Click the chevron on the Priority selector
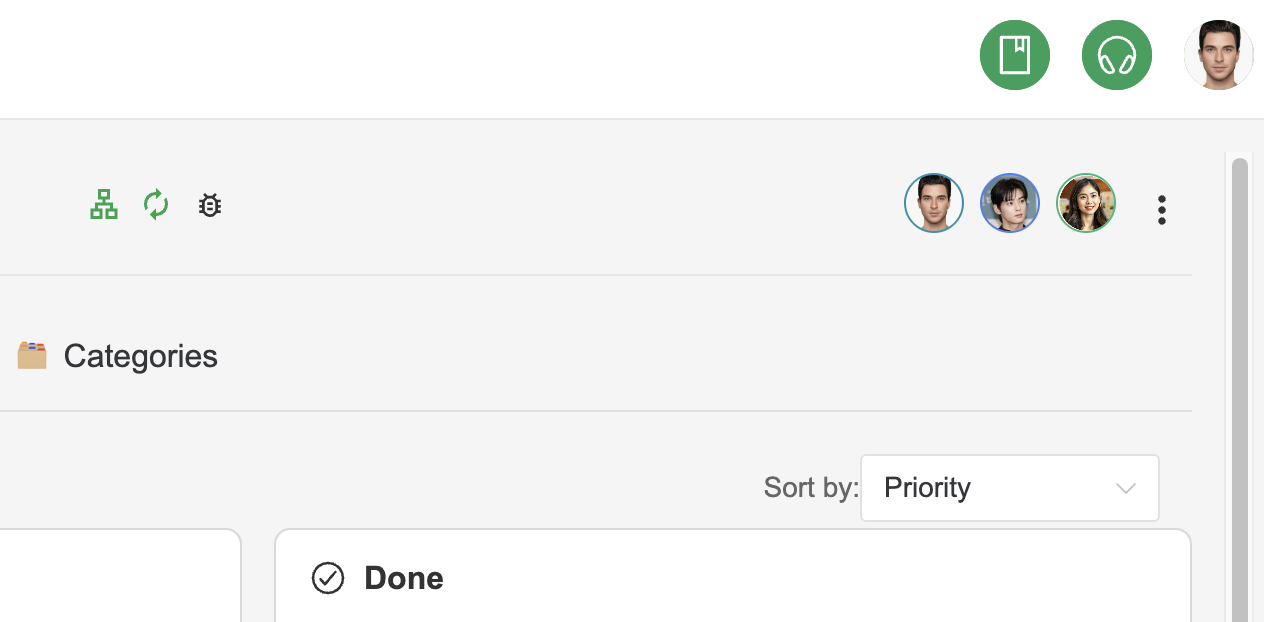 [x=1125, y=488]
